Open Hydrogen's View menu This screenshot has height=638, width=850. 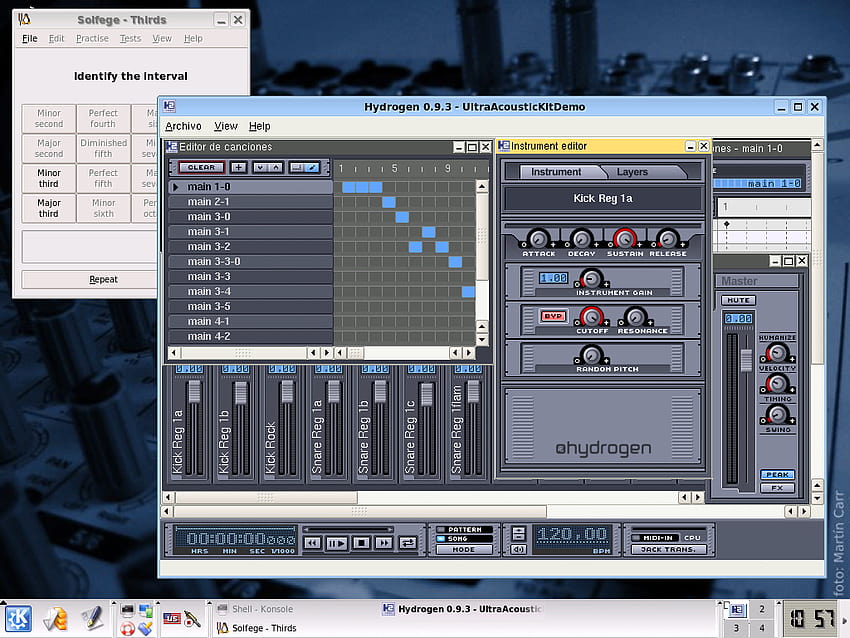coord(226,126)
